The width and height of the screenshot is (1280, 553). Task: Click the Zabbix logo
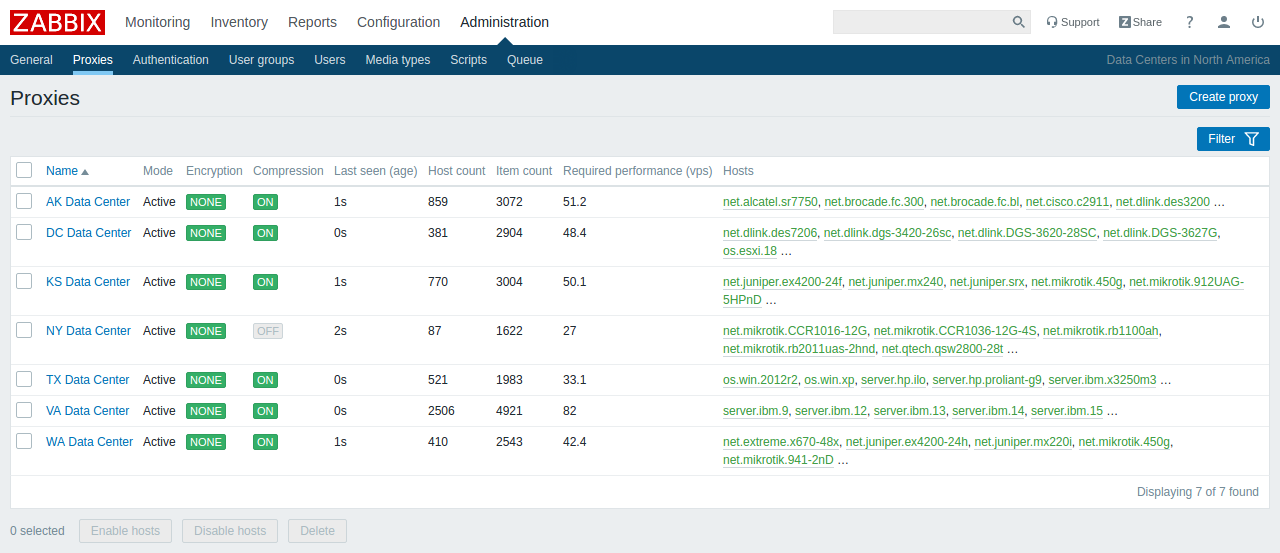point(57,22)
